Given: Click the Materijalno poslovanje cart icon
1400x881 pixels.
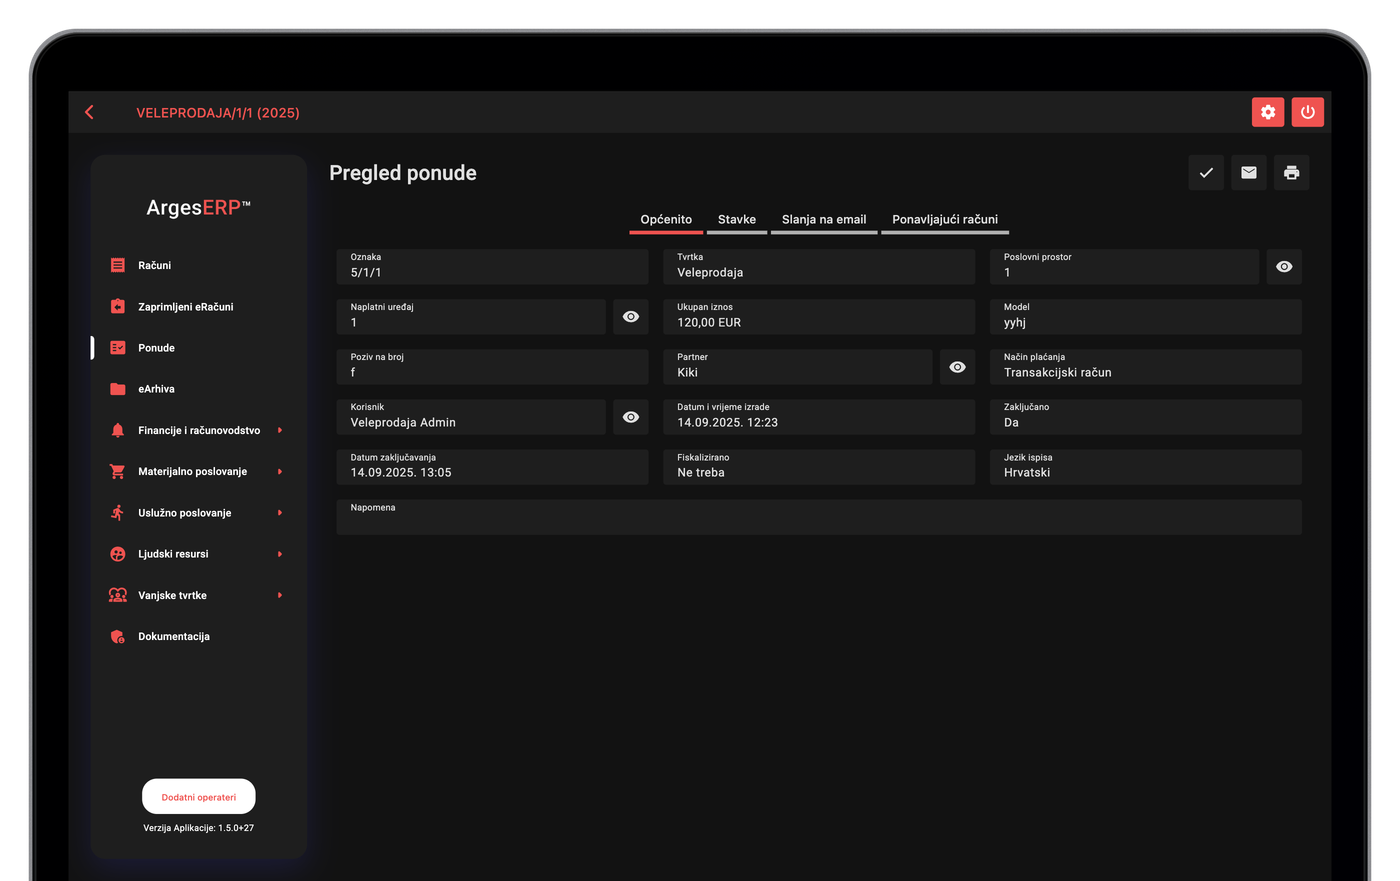Looking at the screenshot, I should pos(118,471).
